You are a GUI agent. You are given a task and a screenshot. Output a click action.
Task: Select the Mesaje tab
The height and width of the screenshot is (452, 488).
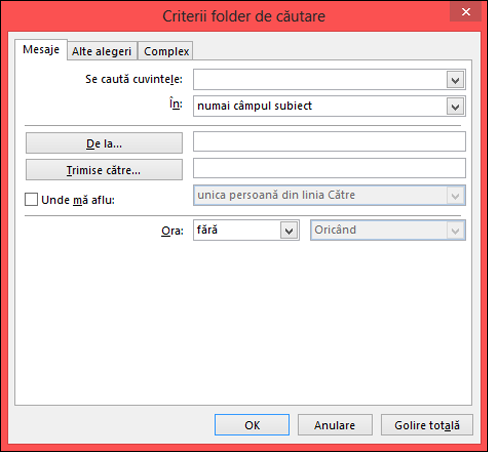(41, 50)
